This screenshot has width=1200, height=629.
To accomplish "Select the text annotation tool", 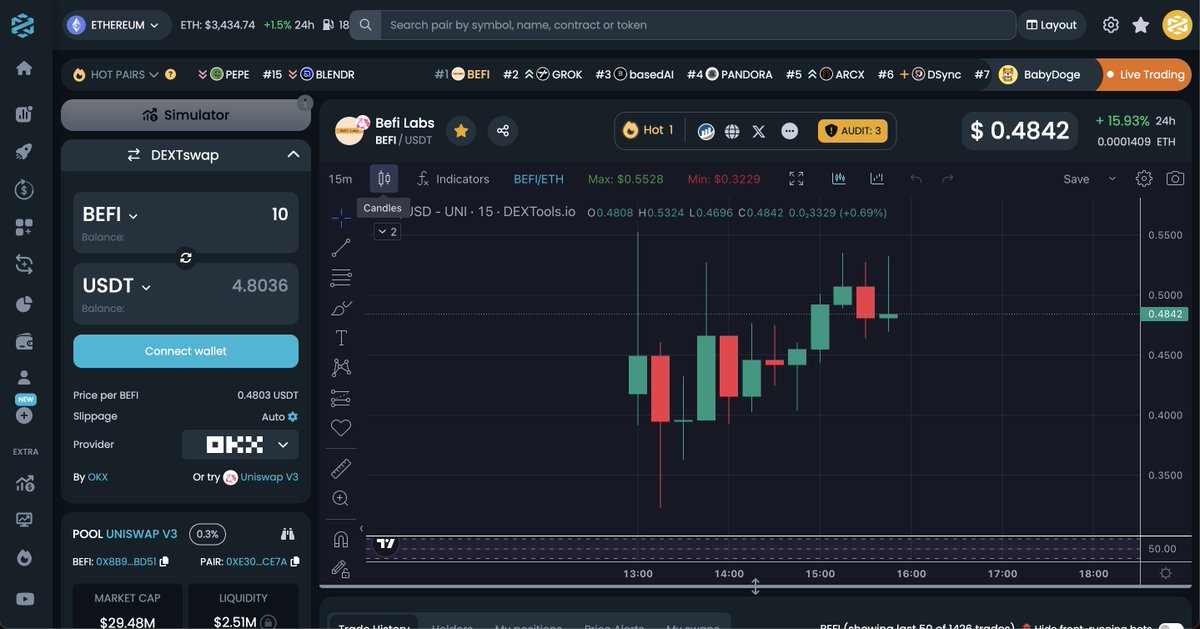I will [x=341, y=337].
